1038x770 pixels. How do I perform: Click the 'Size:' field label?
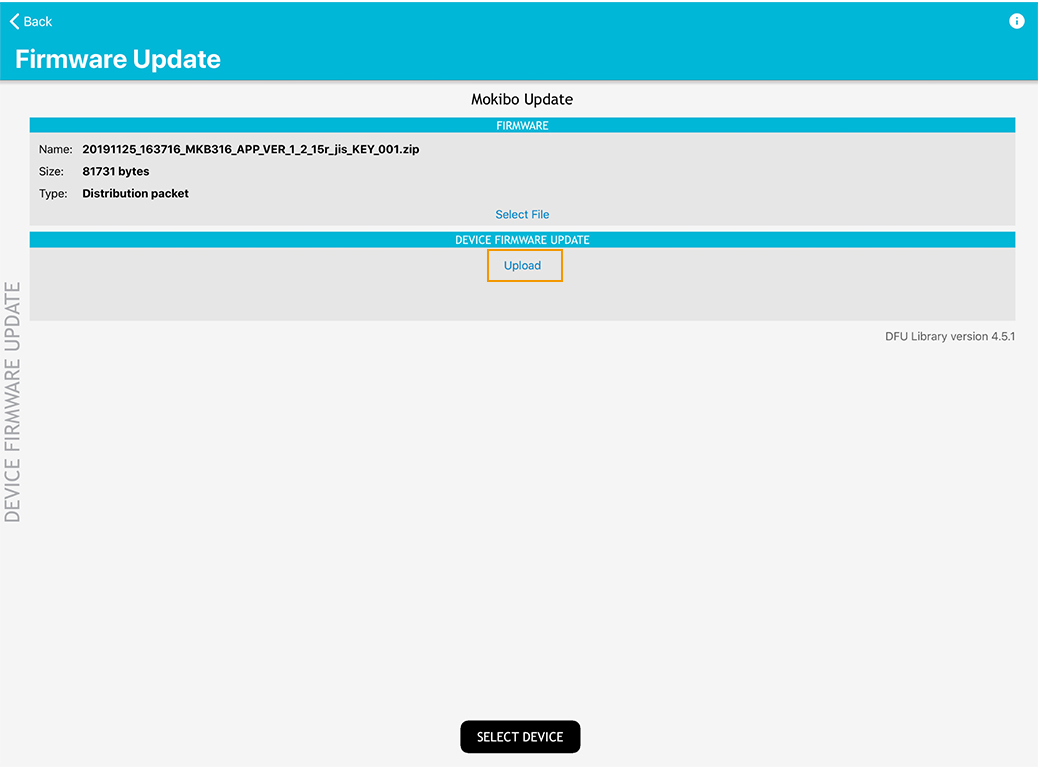(51, 171)
